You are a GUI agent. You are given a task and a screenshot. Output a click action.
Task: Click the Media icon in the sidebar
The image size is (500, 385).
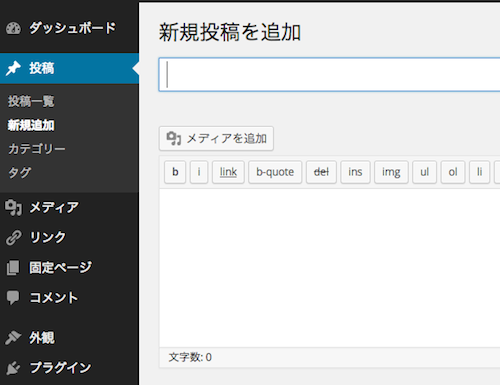(x=13, y=207)
